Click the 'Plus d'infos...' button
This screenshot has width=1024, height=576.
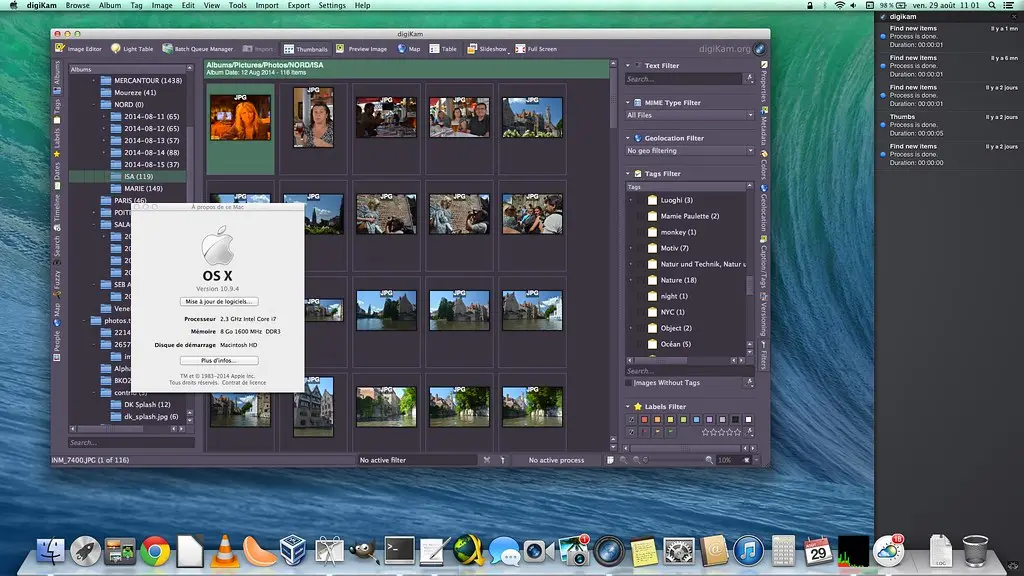point(219,360)
